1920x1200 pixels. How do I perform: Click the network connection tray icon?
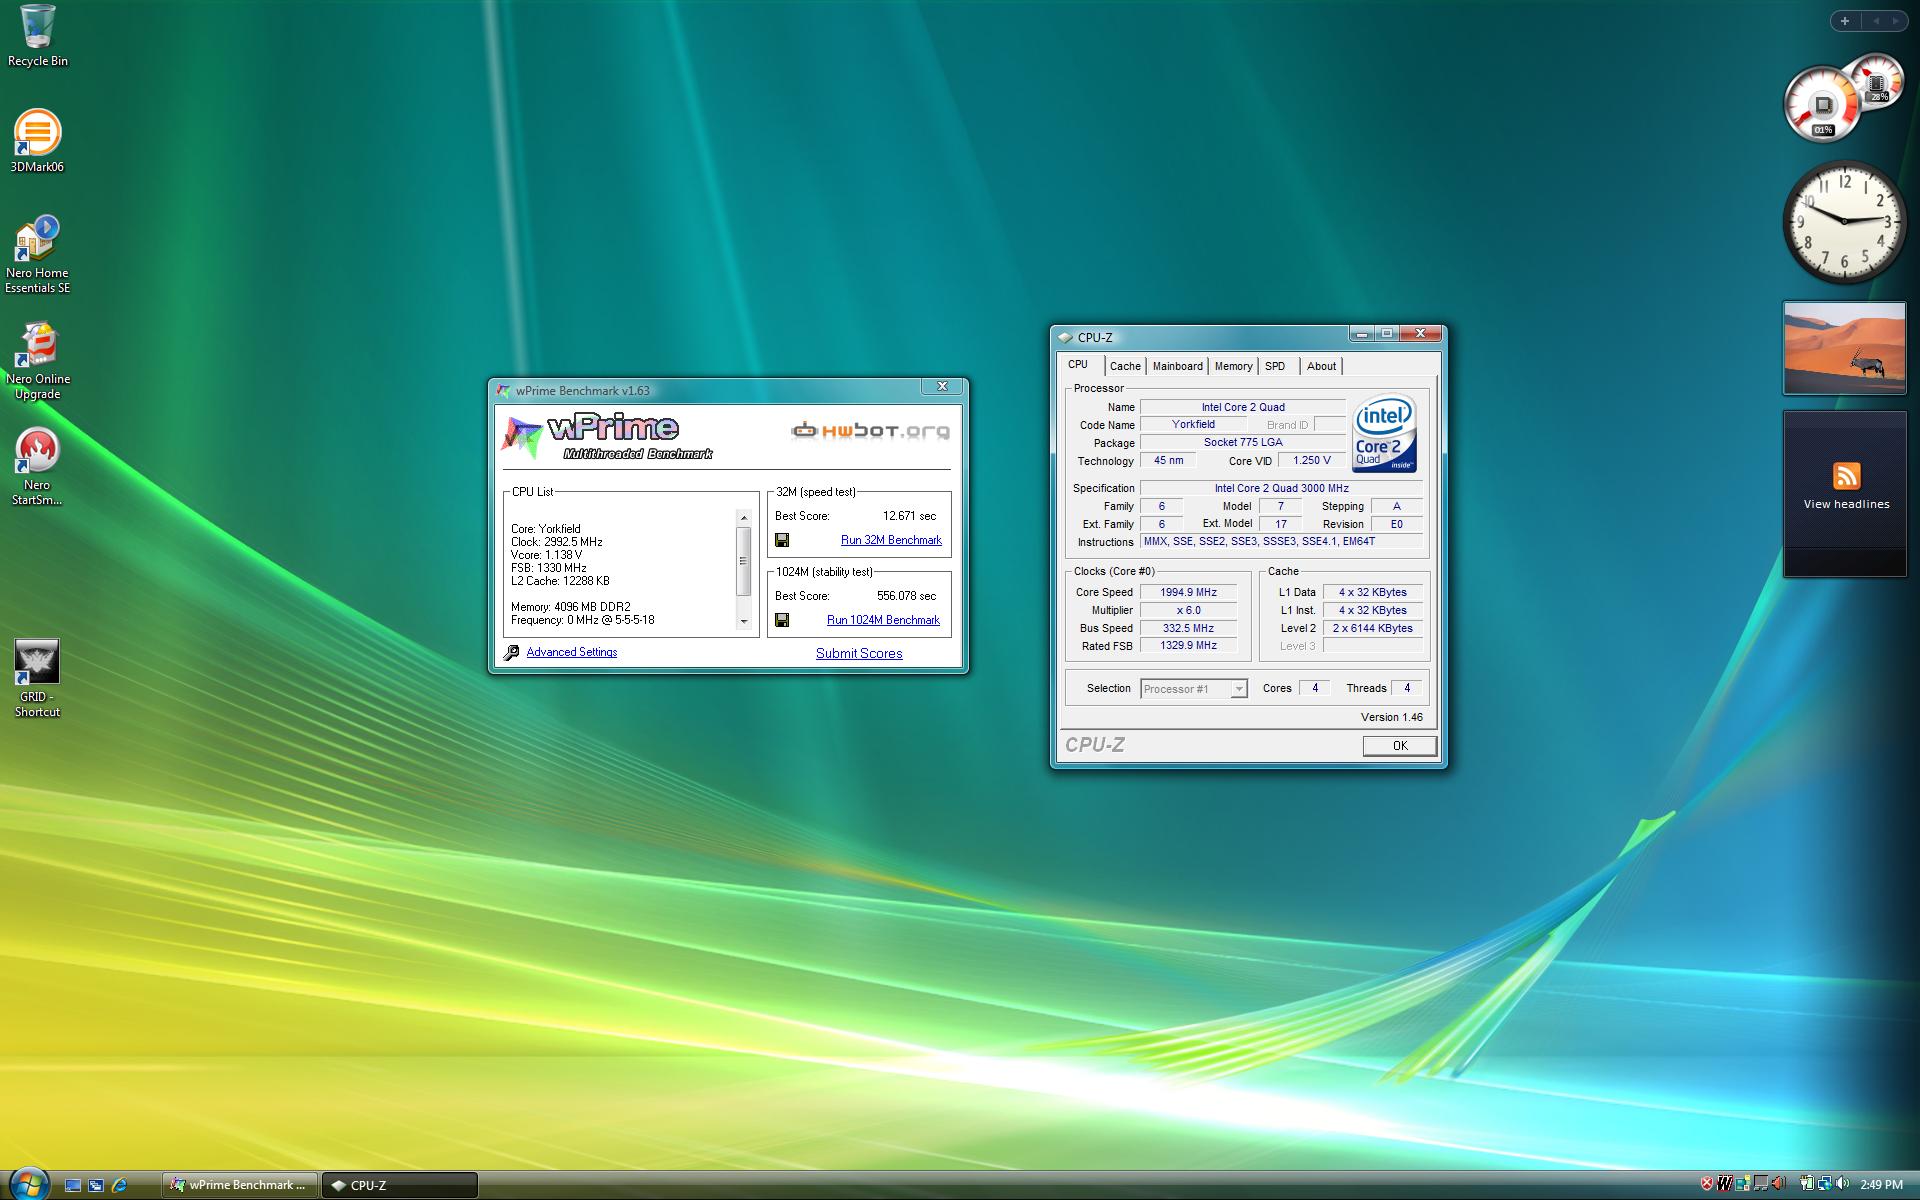1825,1184
